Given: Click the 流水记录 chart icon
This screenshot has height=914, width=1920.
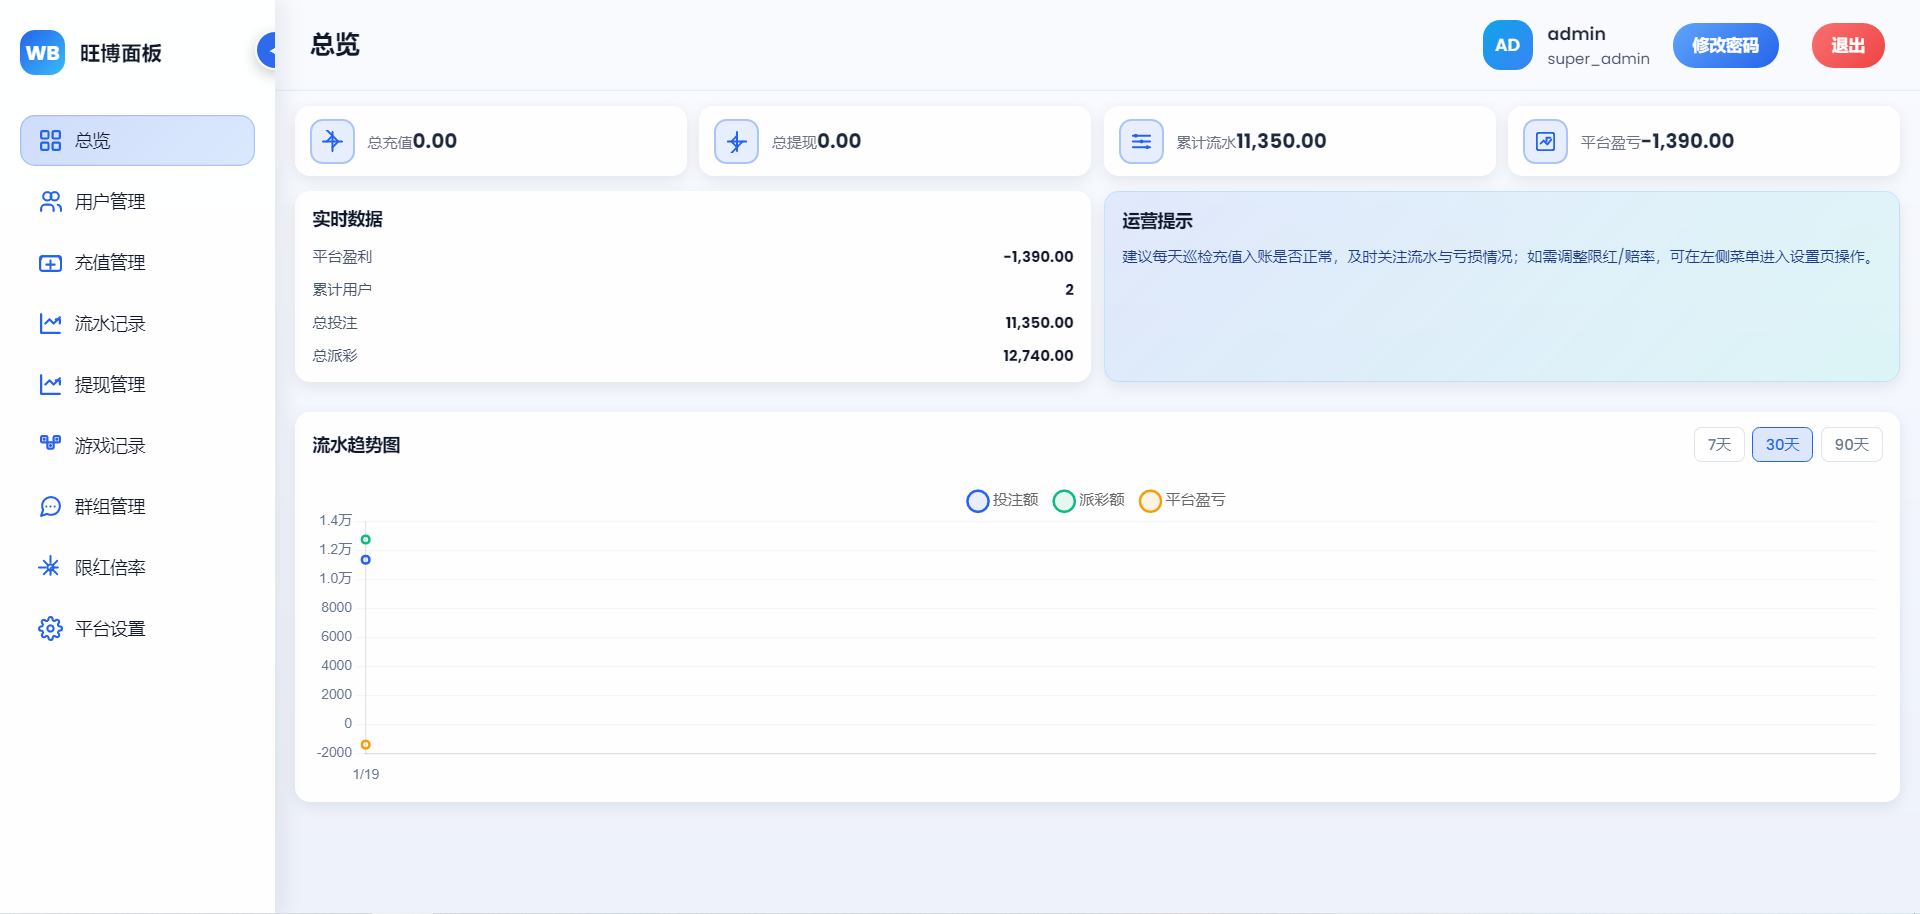Looking at the screenshot, I should click(x=50, y=324).
